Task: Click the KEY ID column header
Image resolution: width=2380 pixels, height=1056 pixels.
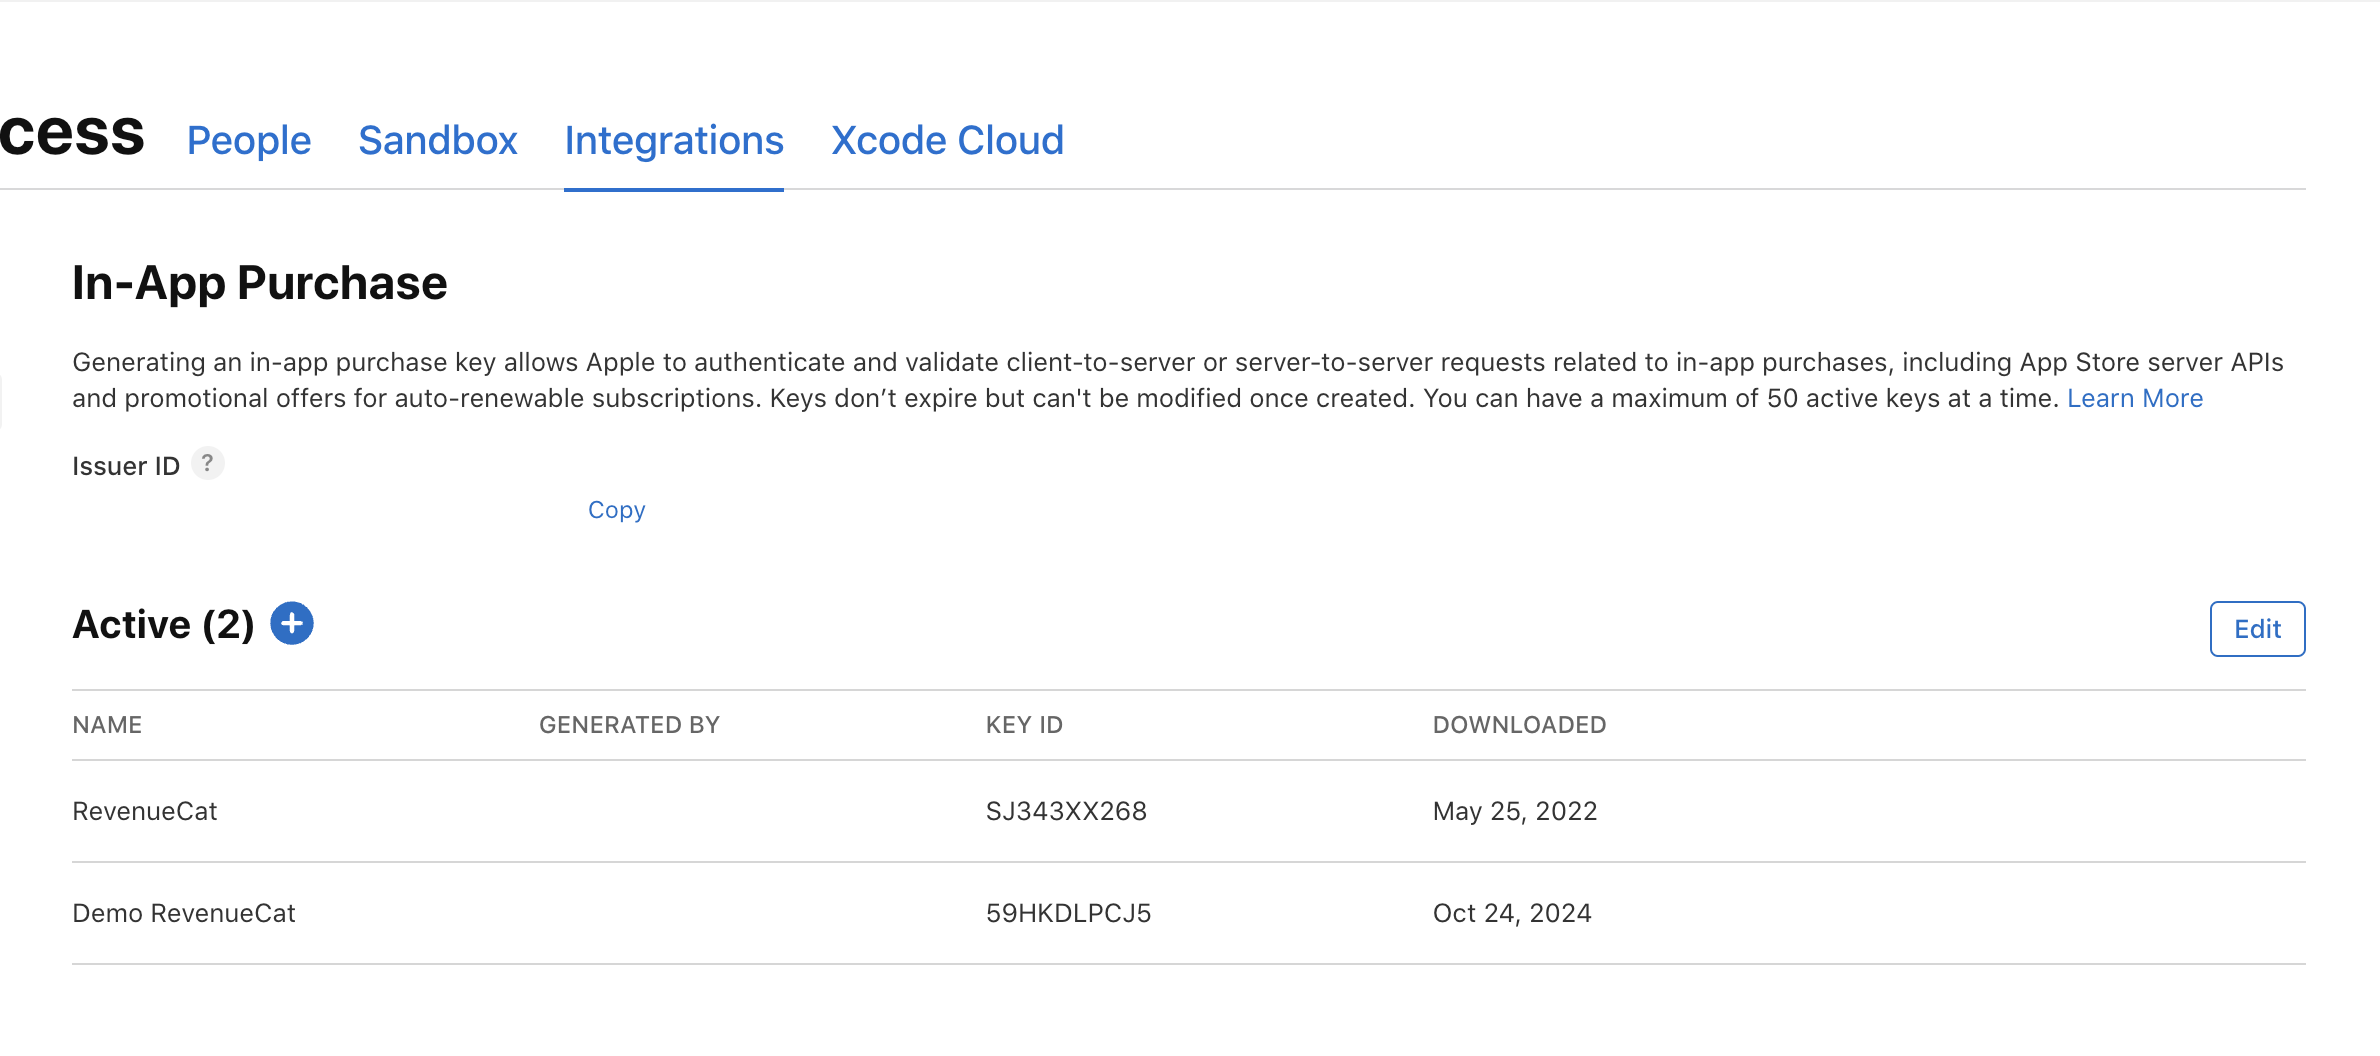Action: [1024, 725]
